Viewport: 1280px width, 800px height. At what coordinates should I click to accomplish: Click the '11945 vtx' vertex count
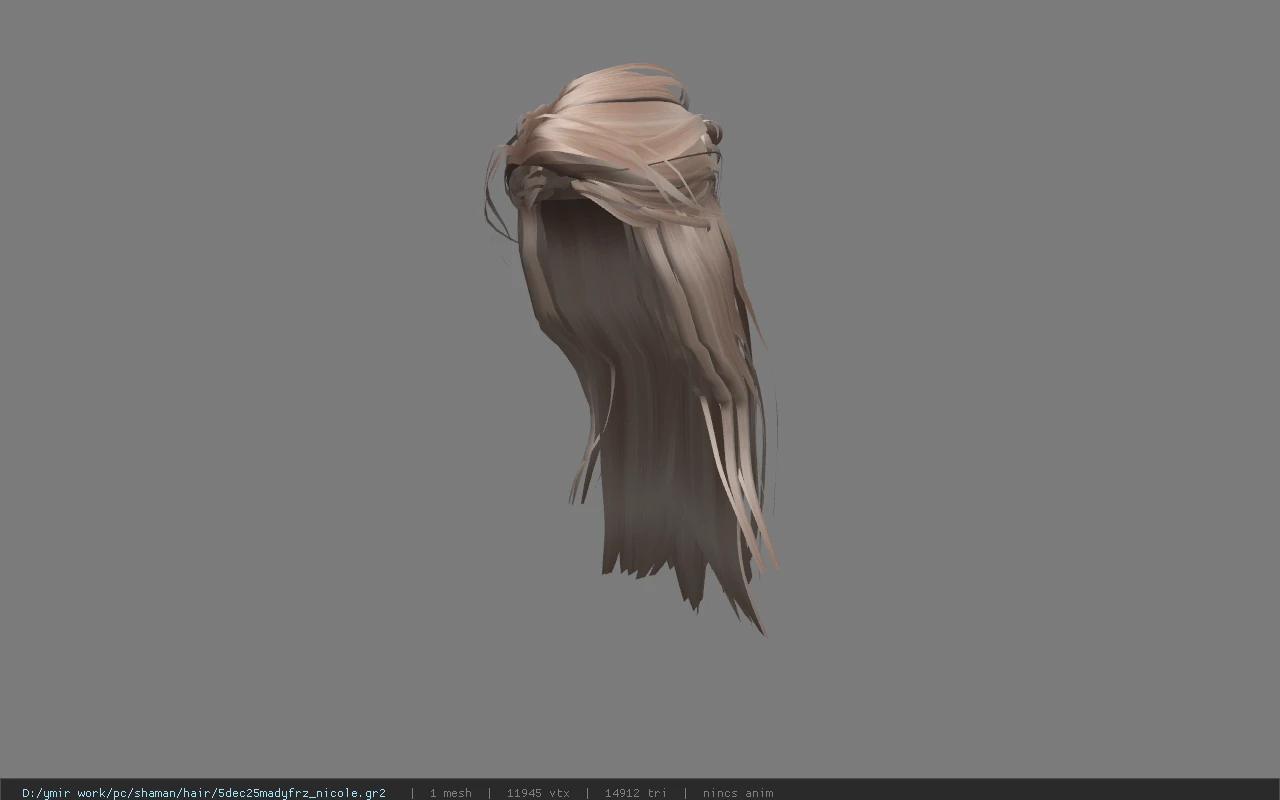click(x=538, y=793)
